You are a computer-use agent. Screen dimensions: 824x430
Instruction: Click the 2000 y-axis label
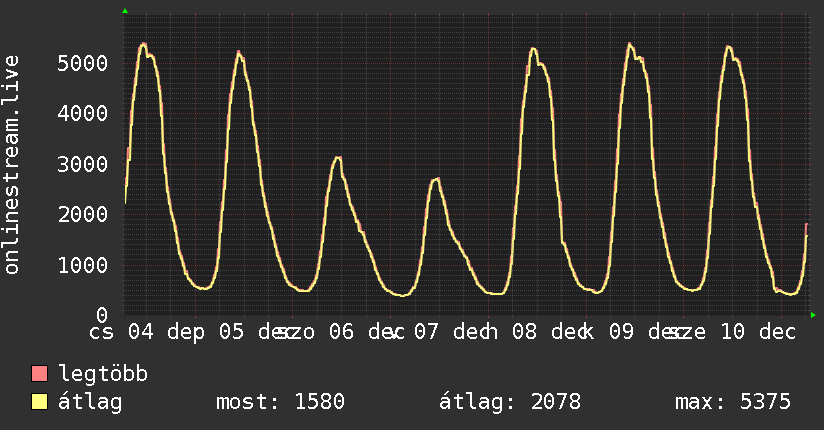(x=83, y=214)
